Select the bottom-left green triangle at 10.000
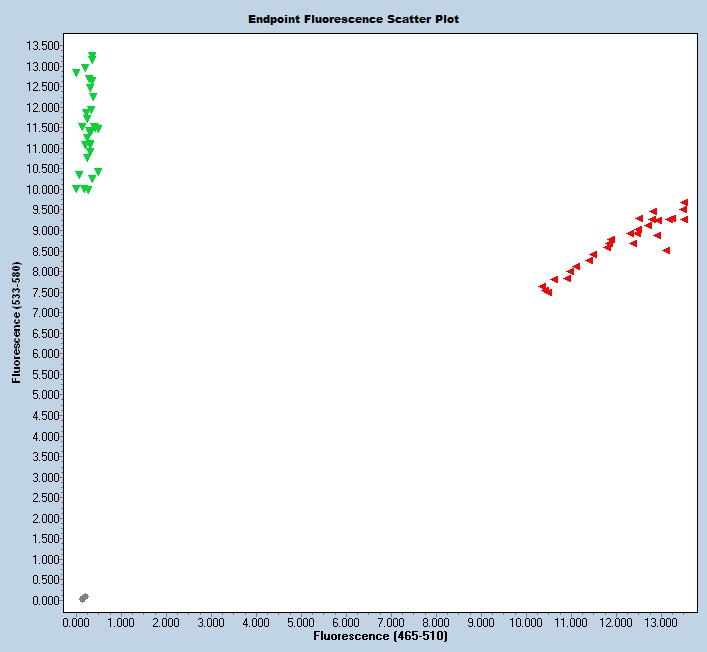 pos(76,189)
